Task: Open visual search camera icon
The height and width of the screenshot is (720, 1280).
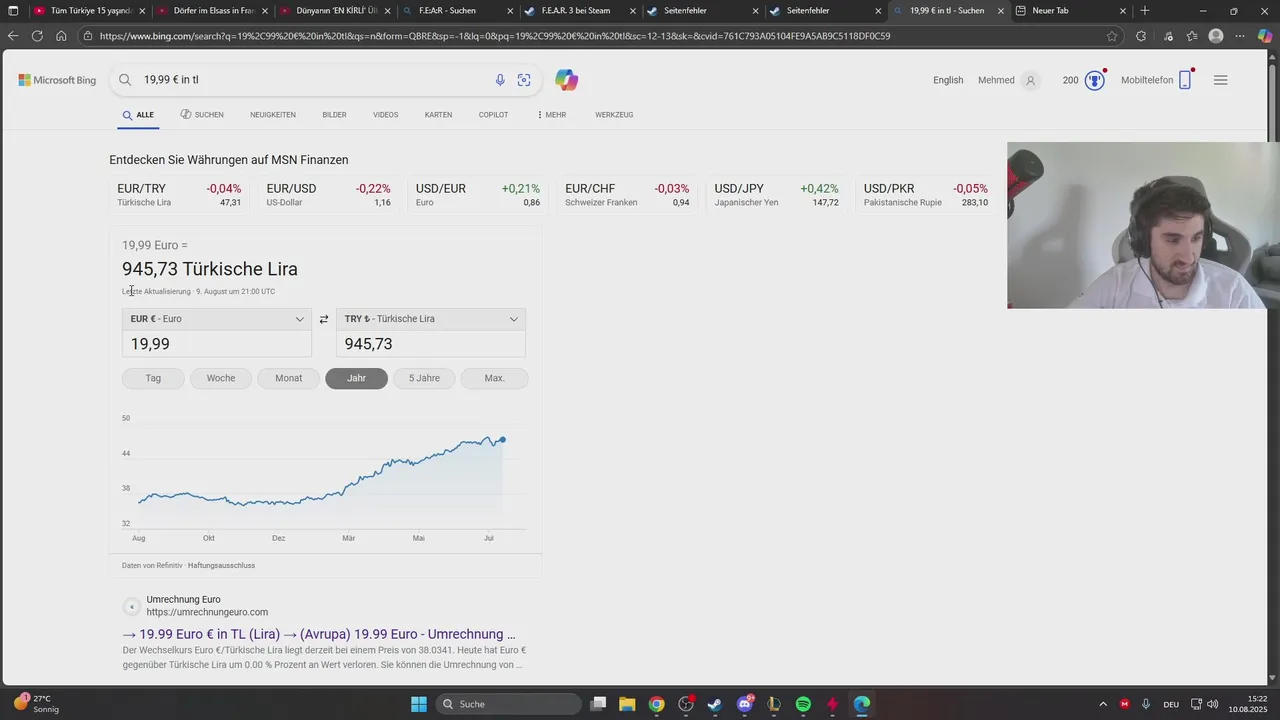Action: [x=524, y=80]
